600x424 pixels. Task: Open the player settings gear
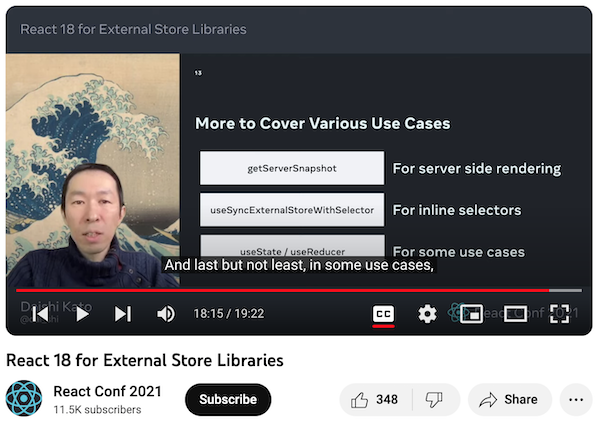(427, 314)
